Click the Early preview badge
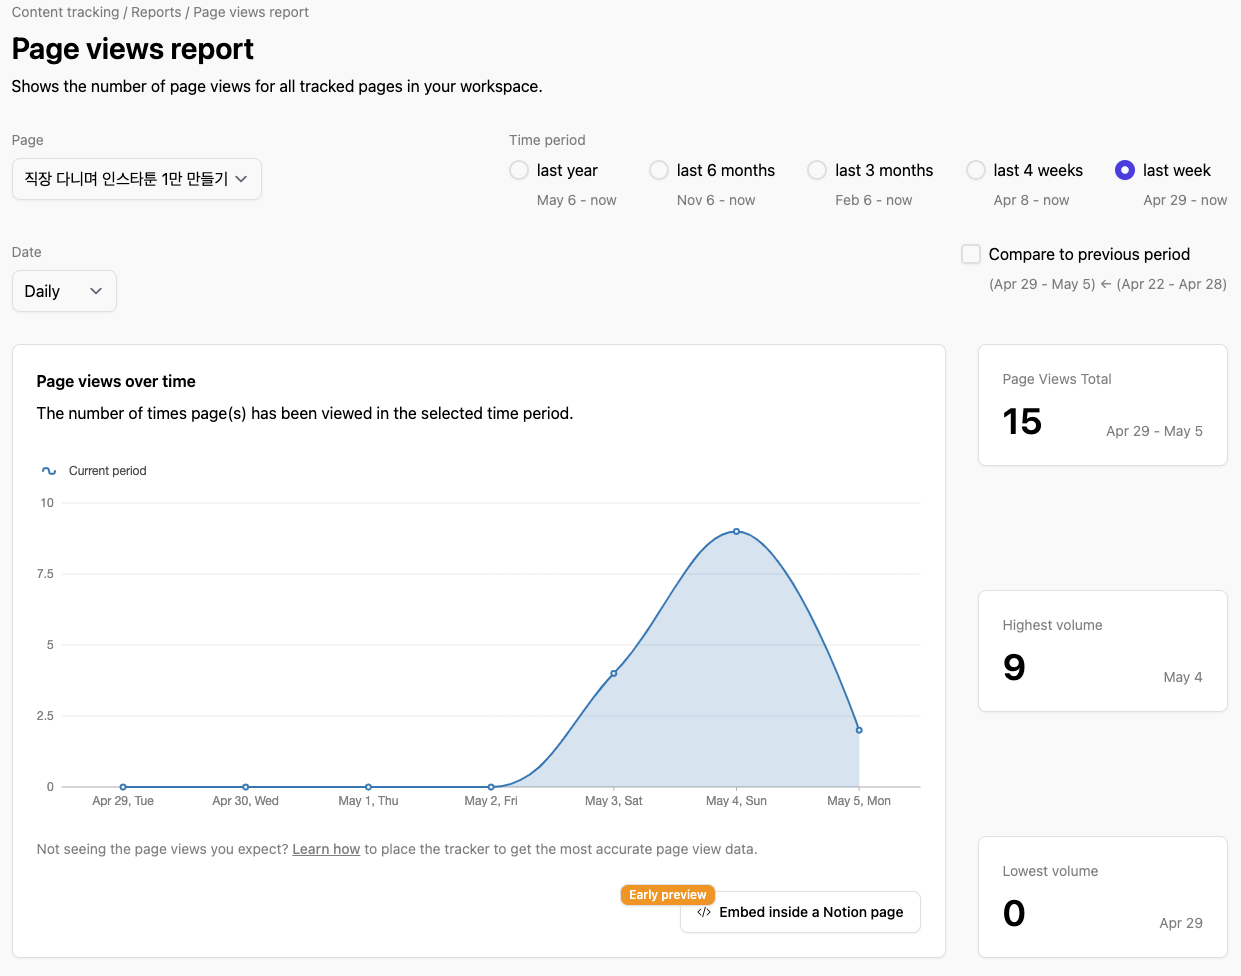 click(668, 895)
